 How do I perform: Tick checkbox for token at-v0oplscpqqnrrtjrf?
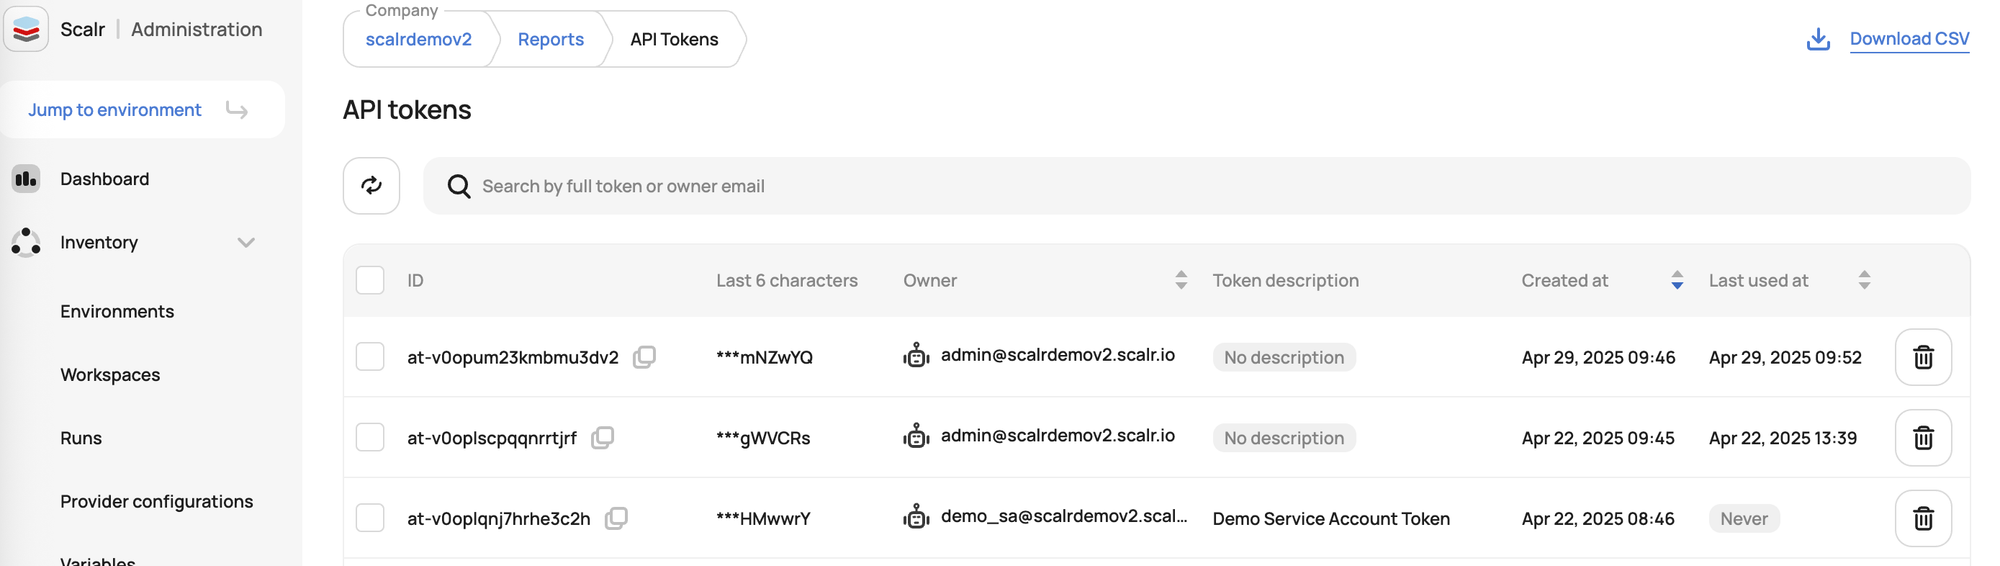tap(370, 438)
